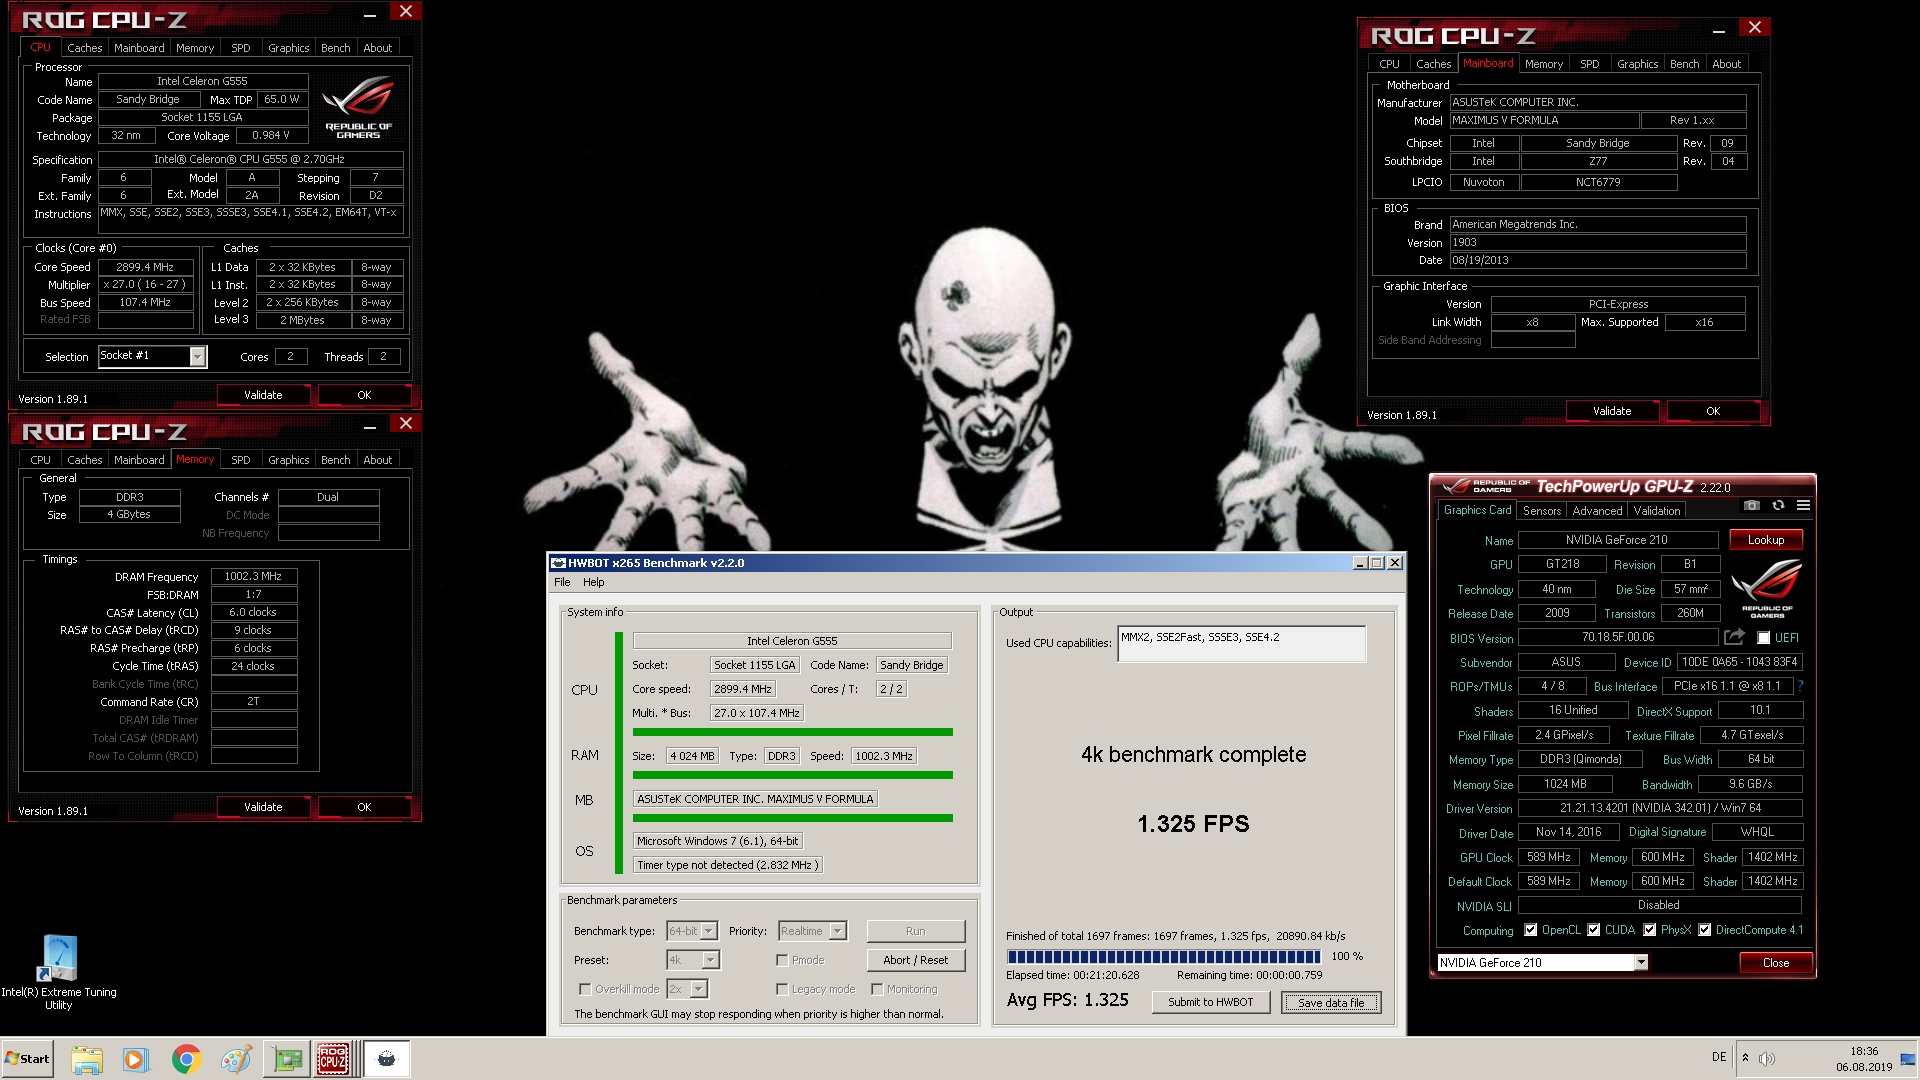1920x1080 pixels.
Task: Toggle the PhysX checkbox
Action: pyautogui.click(x=1650, y=930)
